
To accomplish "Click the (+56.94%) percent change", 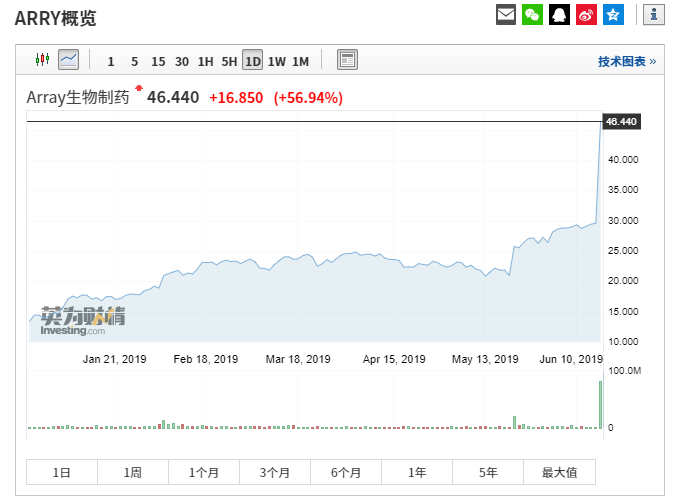I will point(308,98).
